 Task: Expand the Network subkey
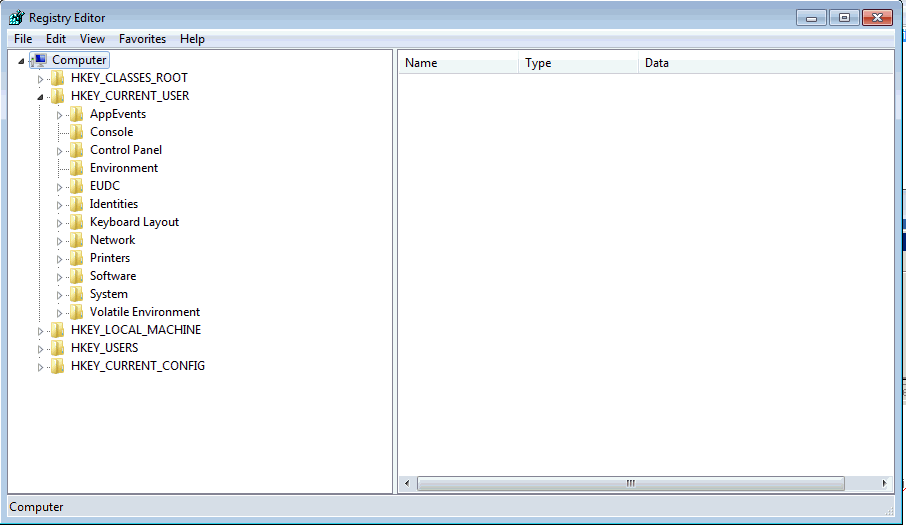pos(59,241)
